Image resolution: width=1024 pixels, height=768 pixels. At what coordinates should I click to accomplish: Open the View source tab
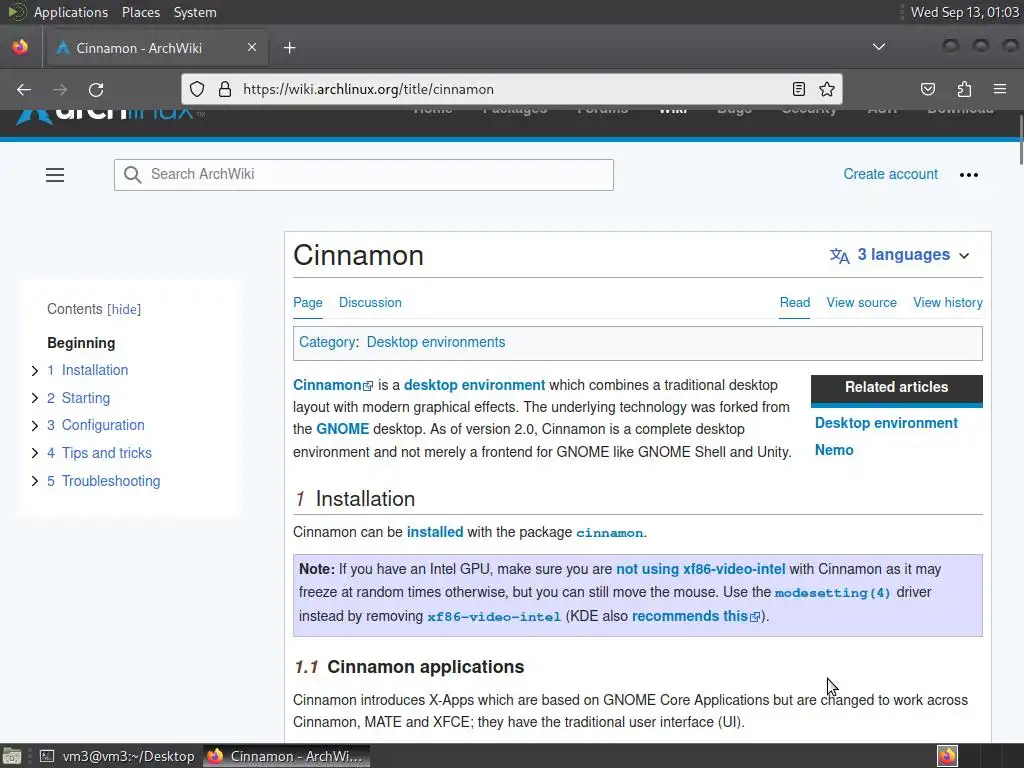[x=861, y=302]
